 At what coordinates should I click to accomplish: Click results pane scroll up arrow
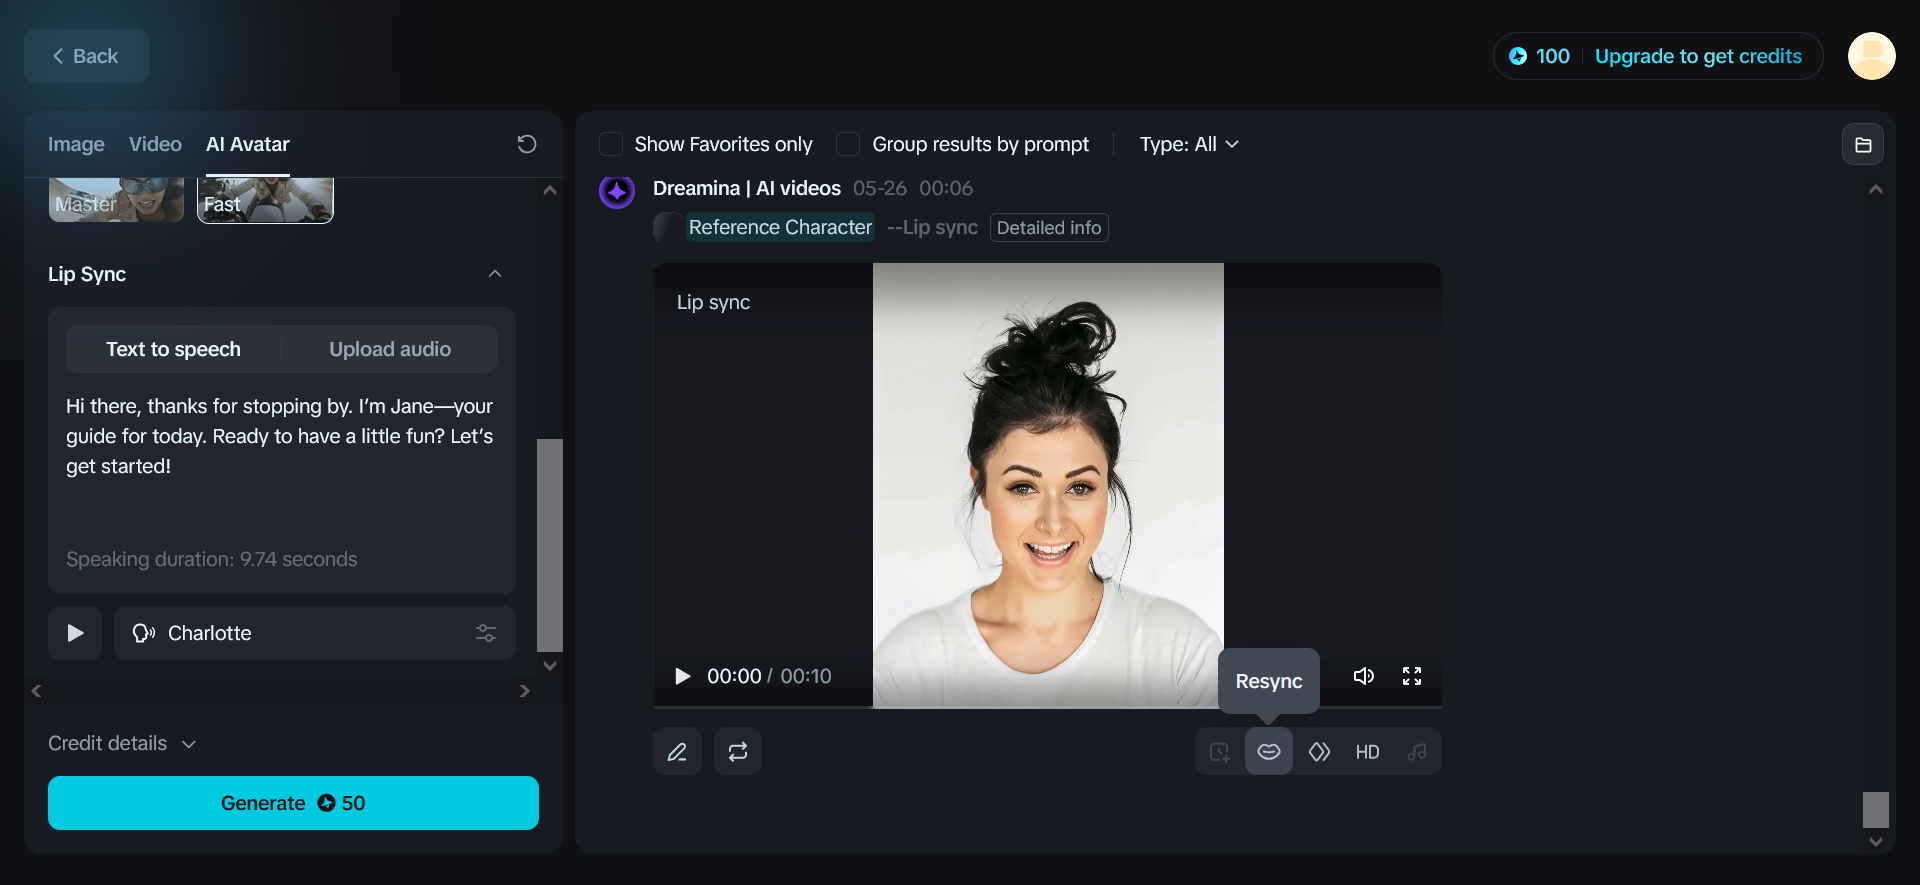pos(1876,189)
